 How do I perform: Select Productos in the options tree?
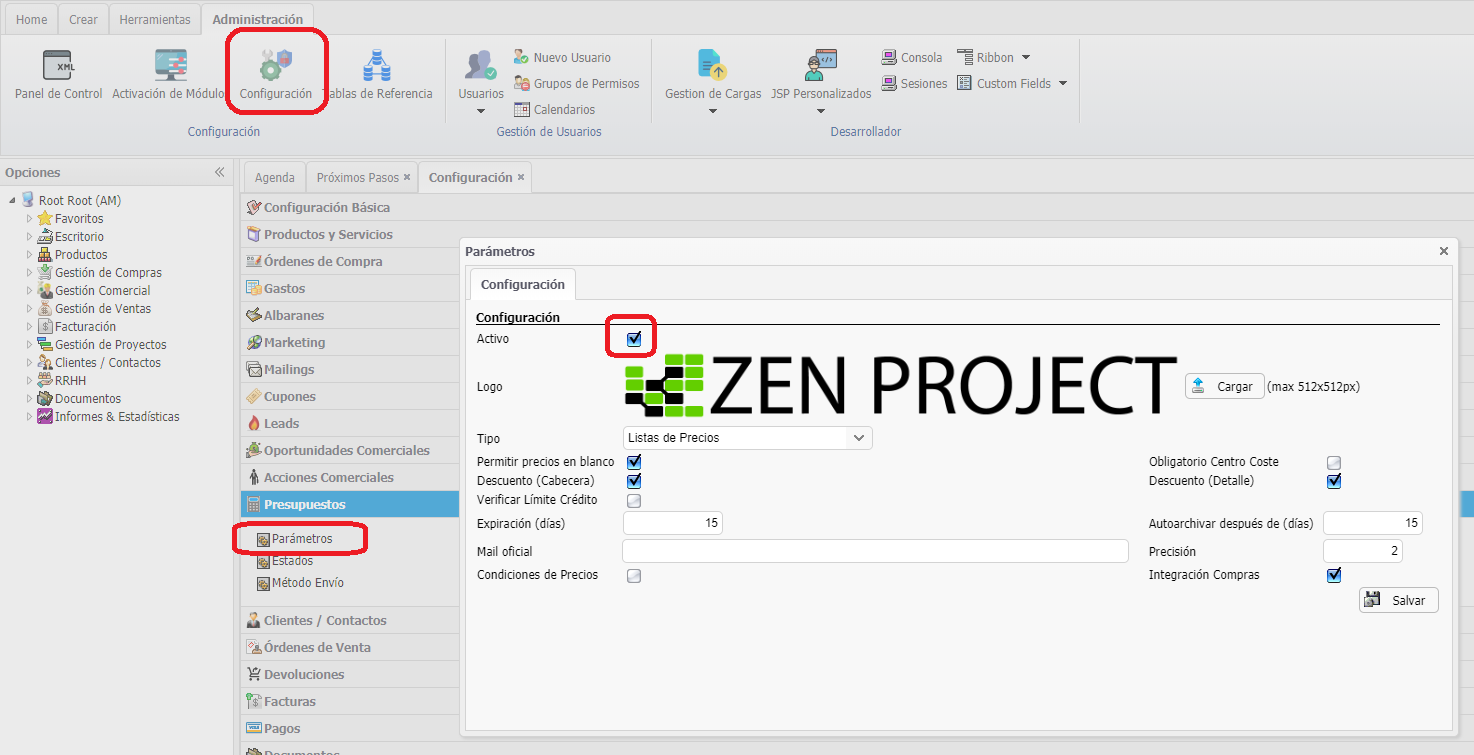tap(81, 255)
